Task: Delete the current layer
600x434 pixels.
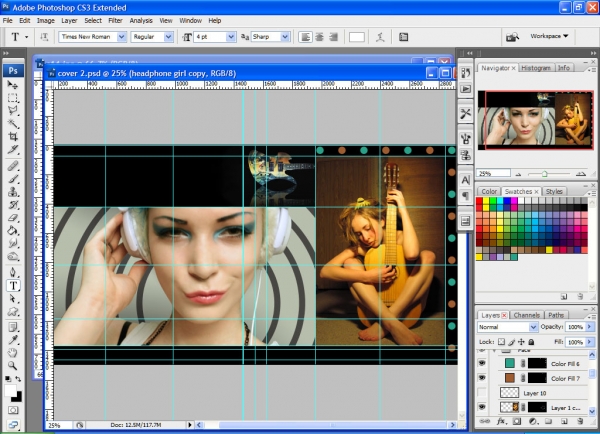Action: (580, 421)
